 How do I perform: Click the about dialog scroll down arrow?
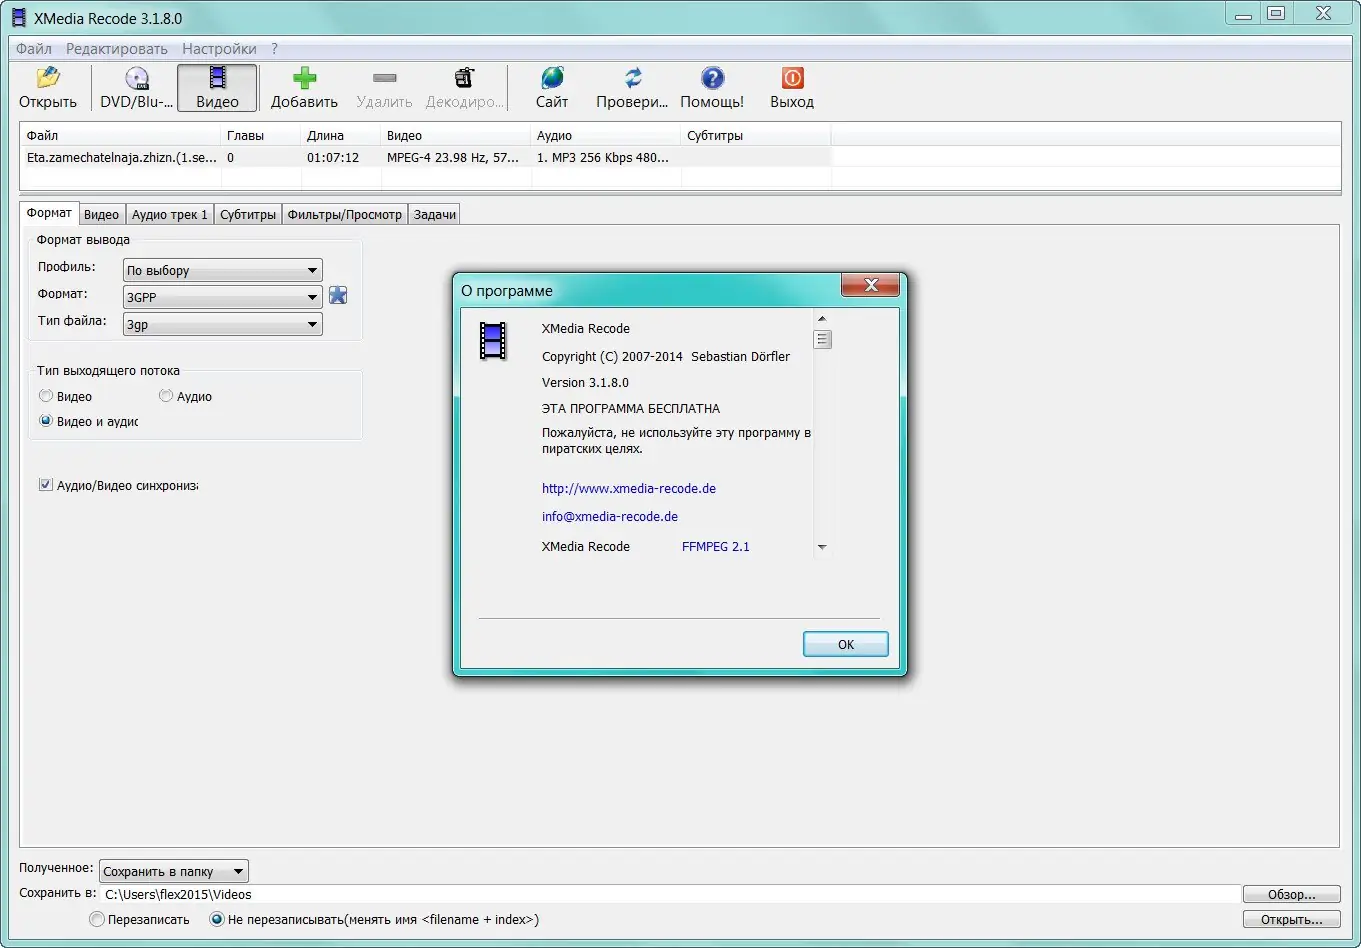click(823, 547)
